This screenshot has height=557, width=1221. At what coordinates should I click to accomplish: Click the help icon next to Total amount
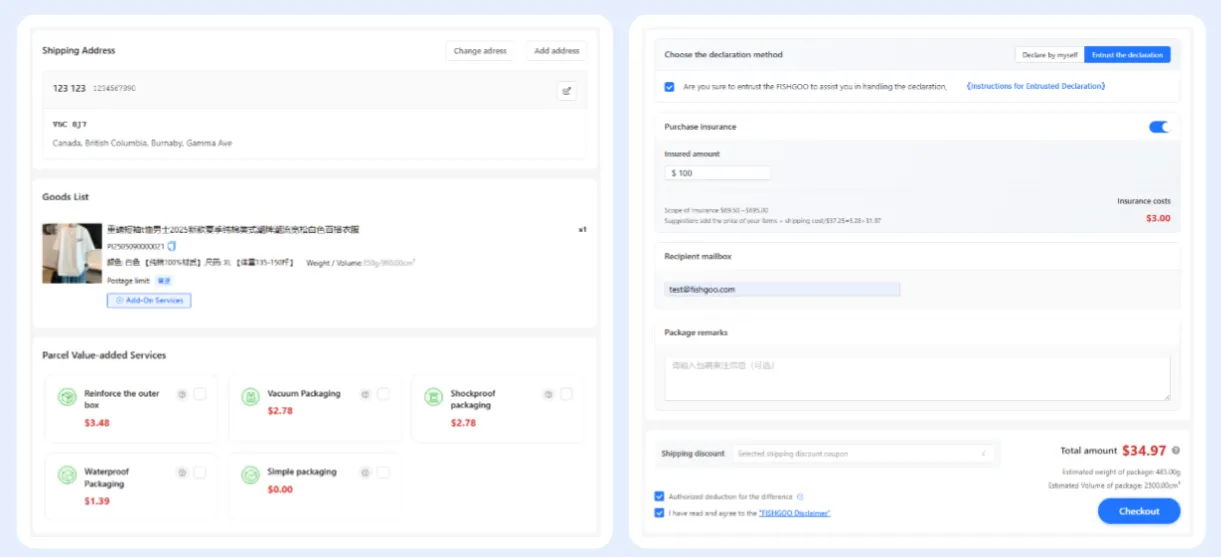pos(1175,451)
